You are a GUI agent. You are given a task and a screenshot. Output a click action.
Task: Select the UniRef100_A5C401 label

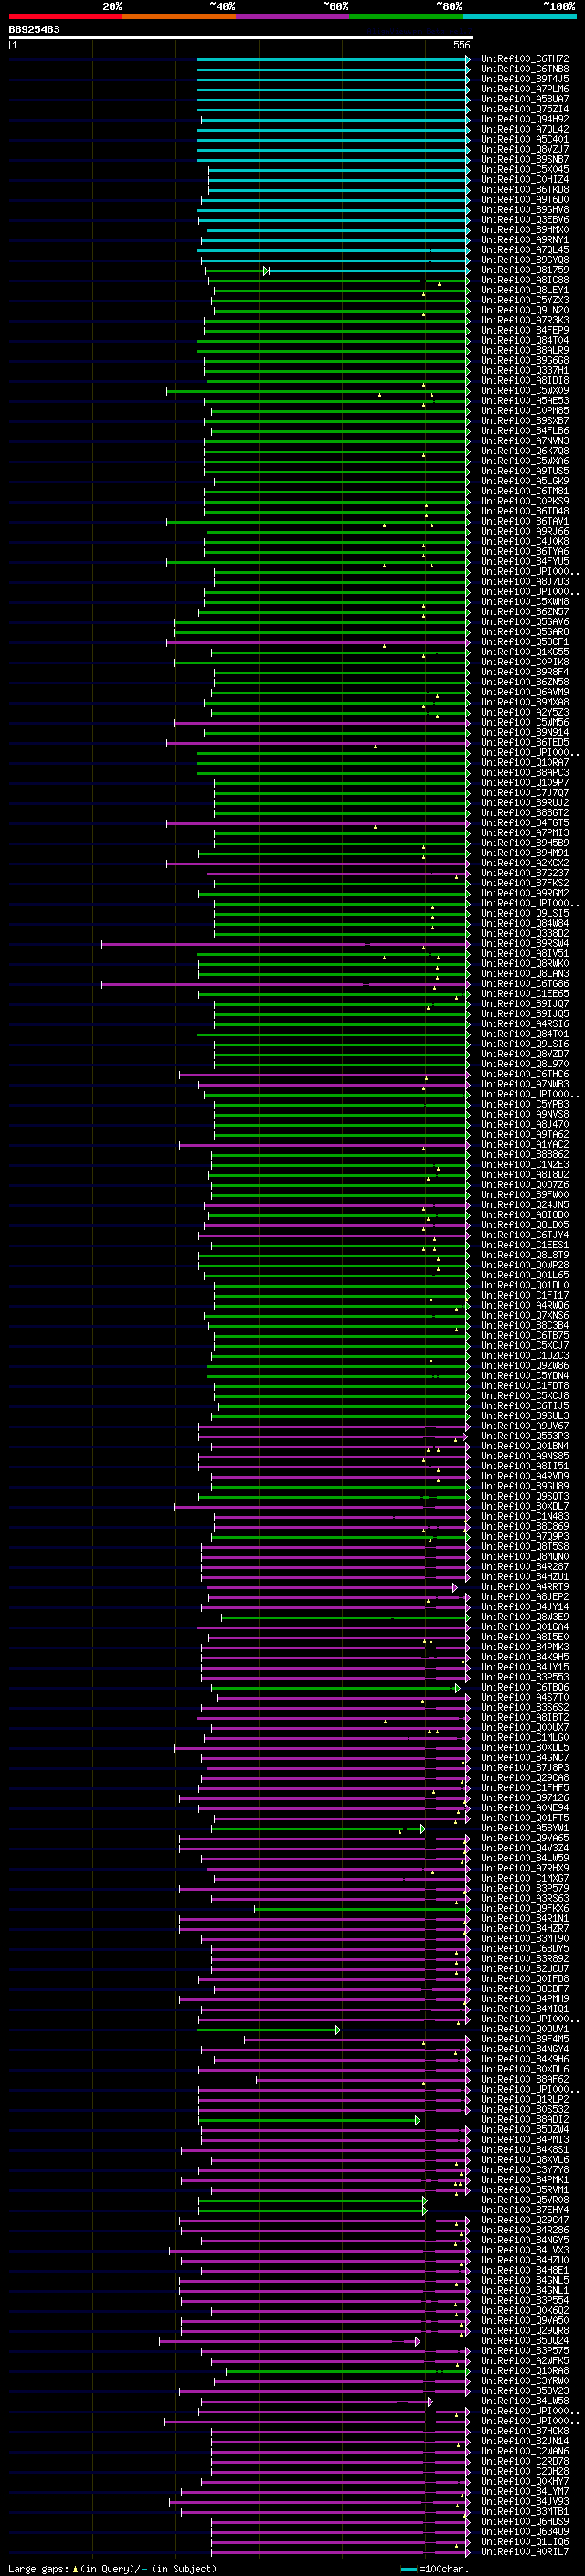coord(525,140)
